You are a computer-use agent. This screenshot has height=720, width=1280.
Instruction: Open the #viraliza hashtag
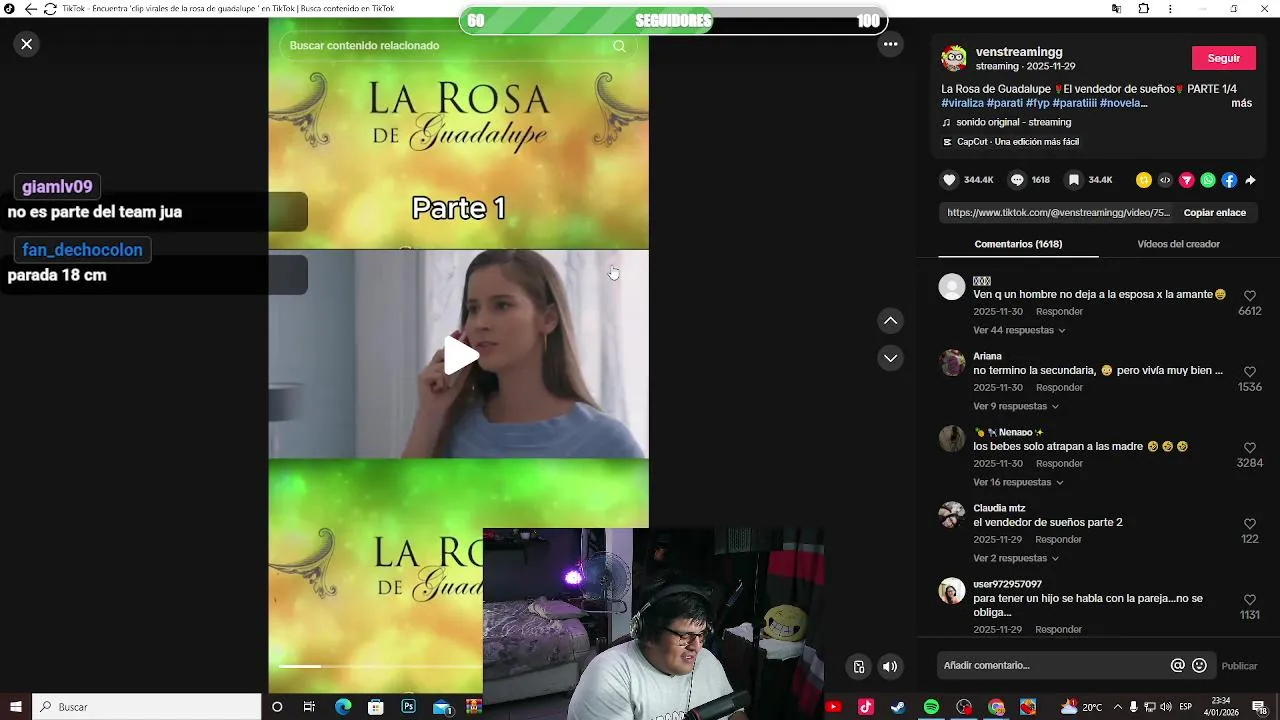coord(962,103)
